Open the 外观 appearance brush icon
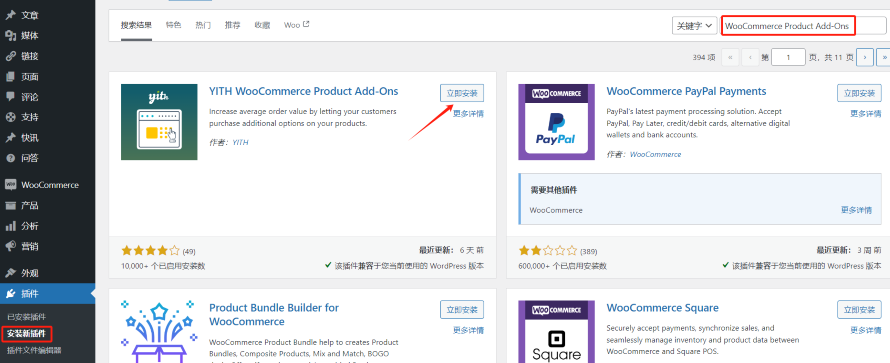The height and width of the screenshot is (363, 890). point(10,273)
